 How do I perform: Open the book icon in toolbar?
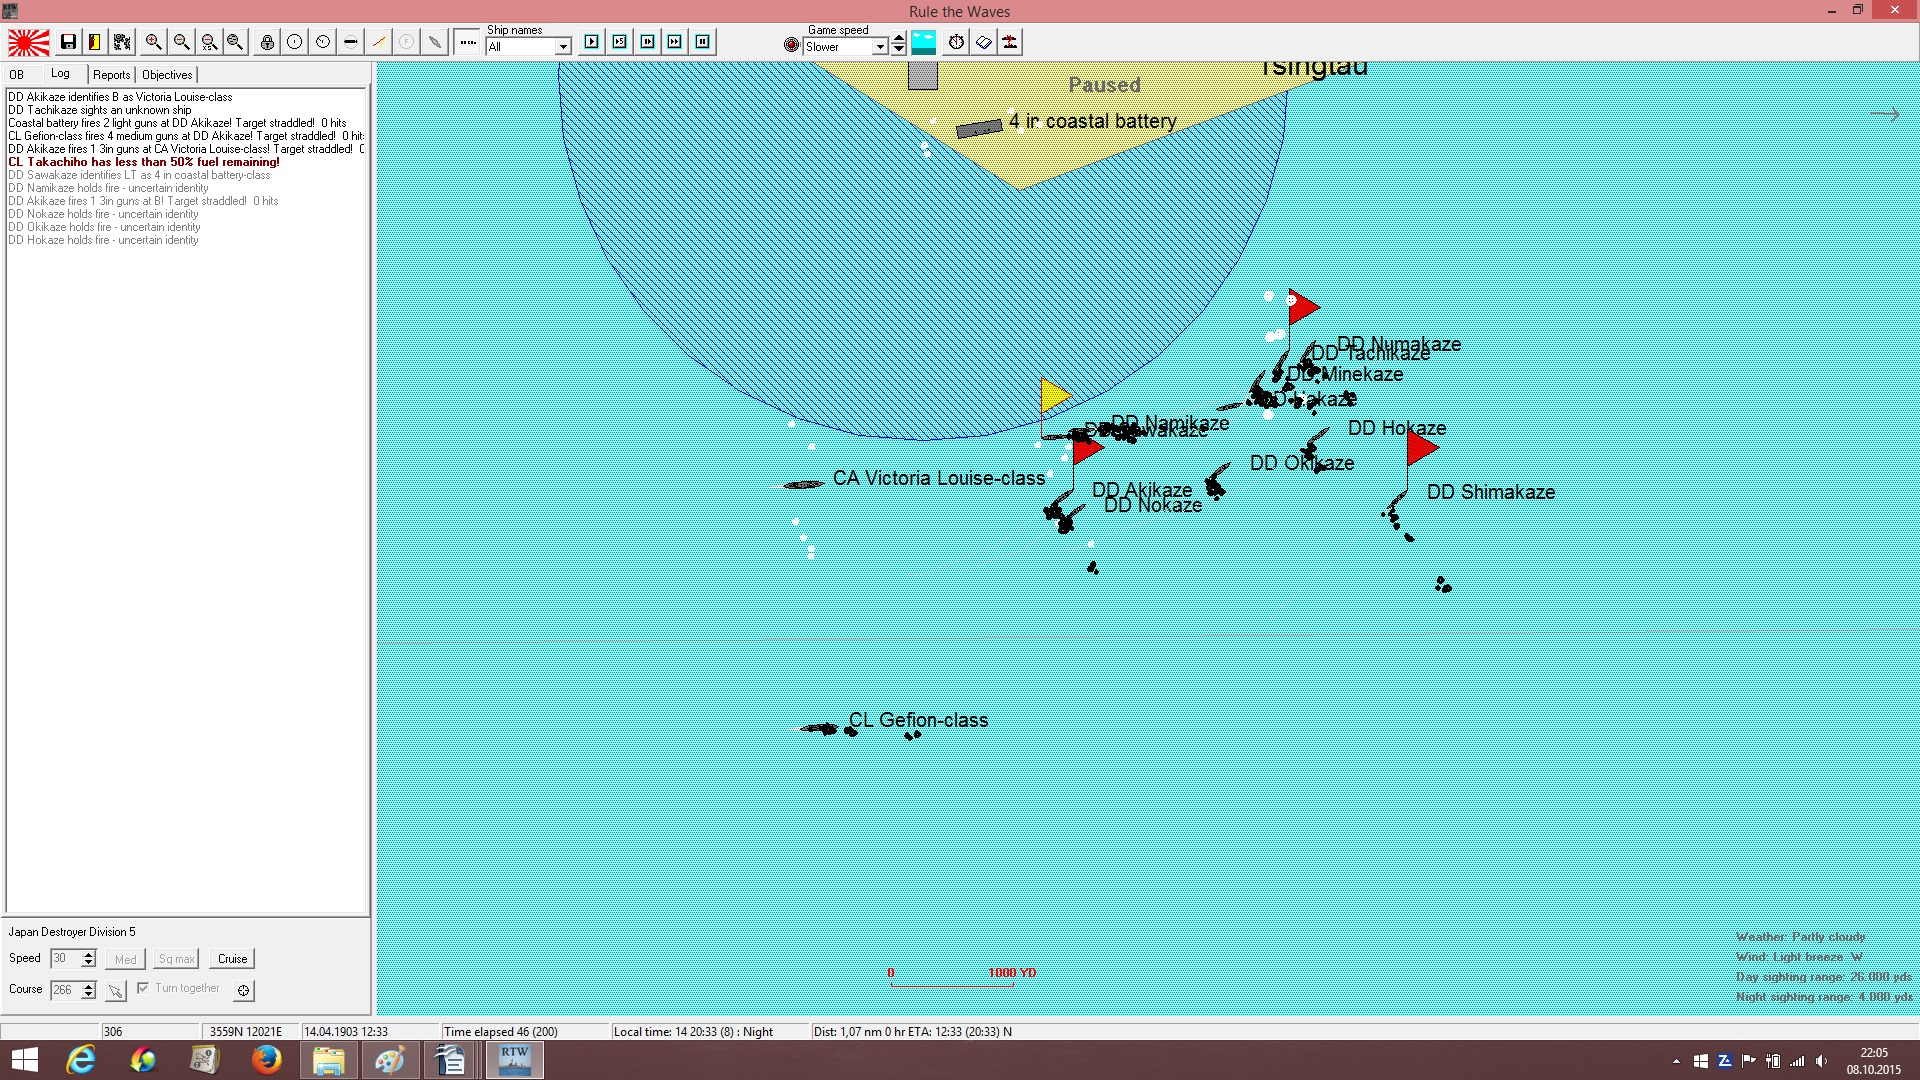pos(984,42)
